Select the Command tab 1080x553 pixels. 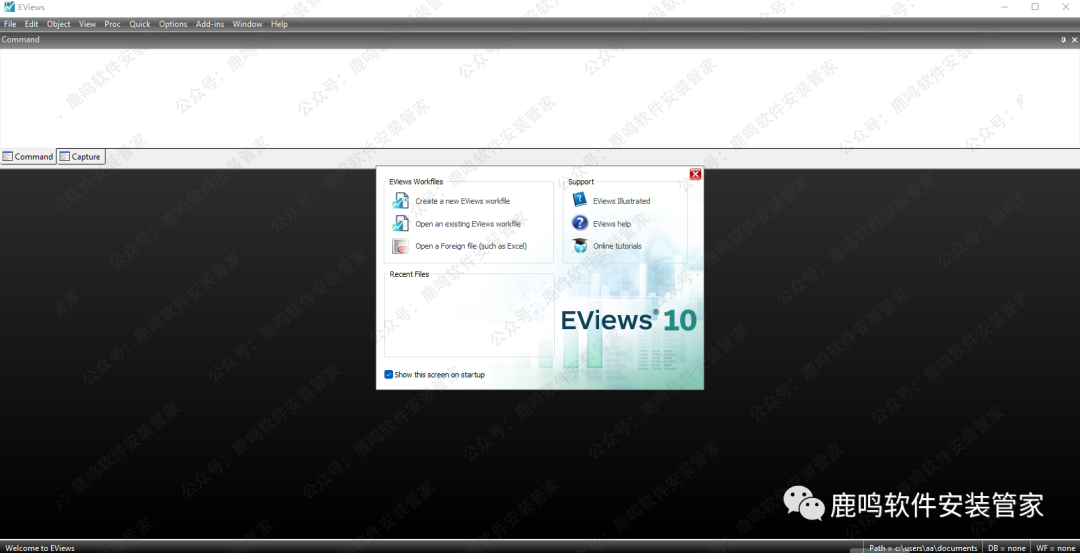coord(28,157)
